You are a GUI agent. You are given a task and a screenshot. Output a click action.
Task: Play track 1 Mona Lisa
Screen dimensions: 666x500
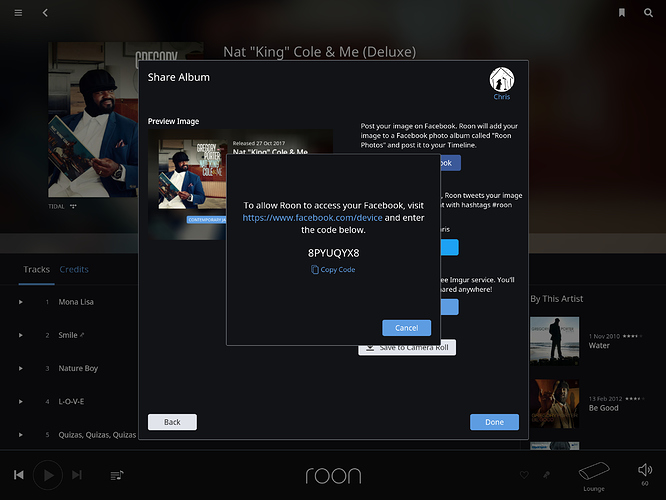pyautogui.click(x=20, y=302)
